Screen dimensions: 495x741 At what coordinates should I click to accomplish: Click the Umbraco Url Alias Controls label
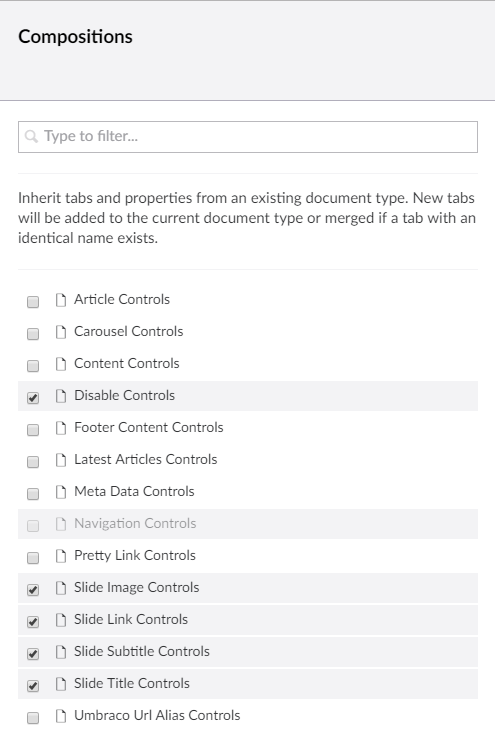click(x=157, y=715)
